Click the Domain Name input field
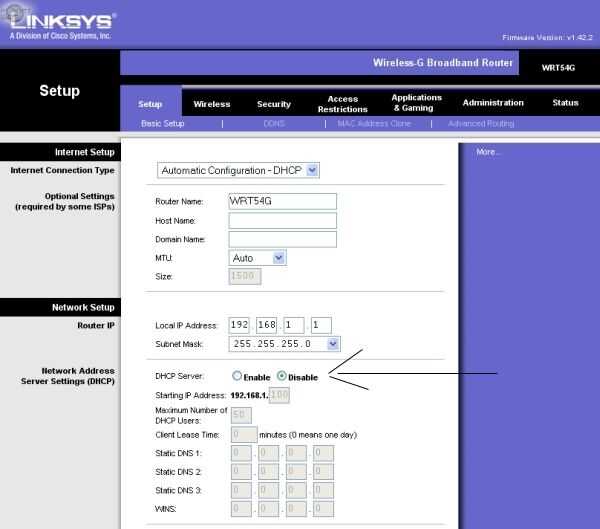This screenshot has height=529, width=600. (x=282, y=239)
